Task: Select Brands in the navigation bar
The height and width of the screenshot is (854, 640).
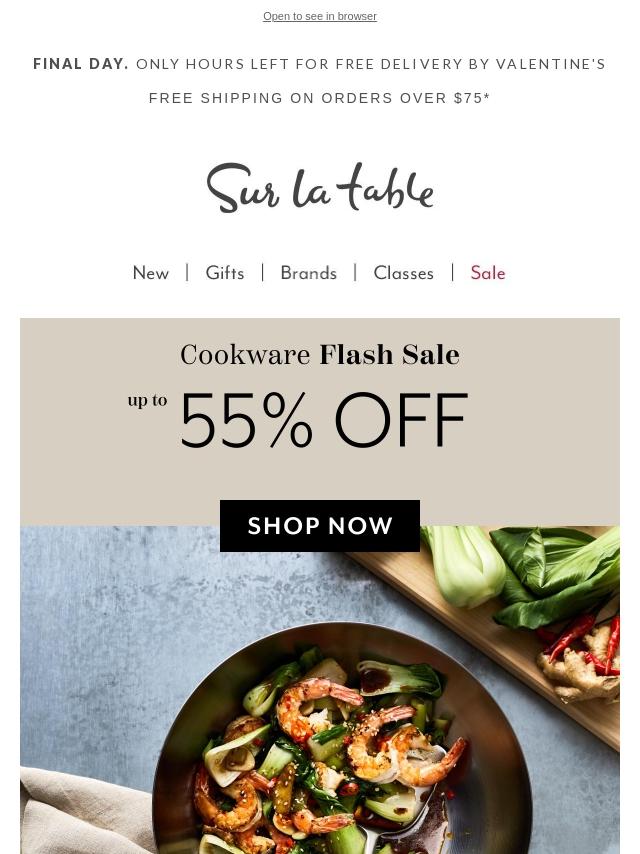Action: 308,273
